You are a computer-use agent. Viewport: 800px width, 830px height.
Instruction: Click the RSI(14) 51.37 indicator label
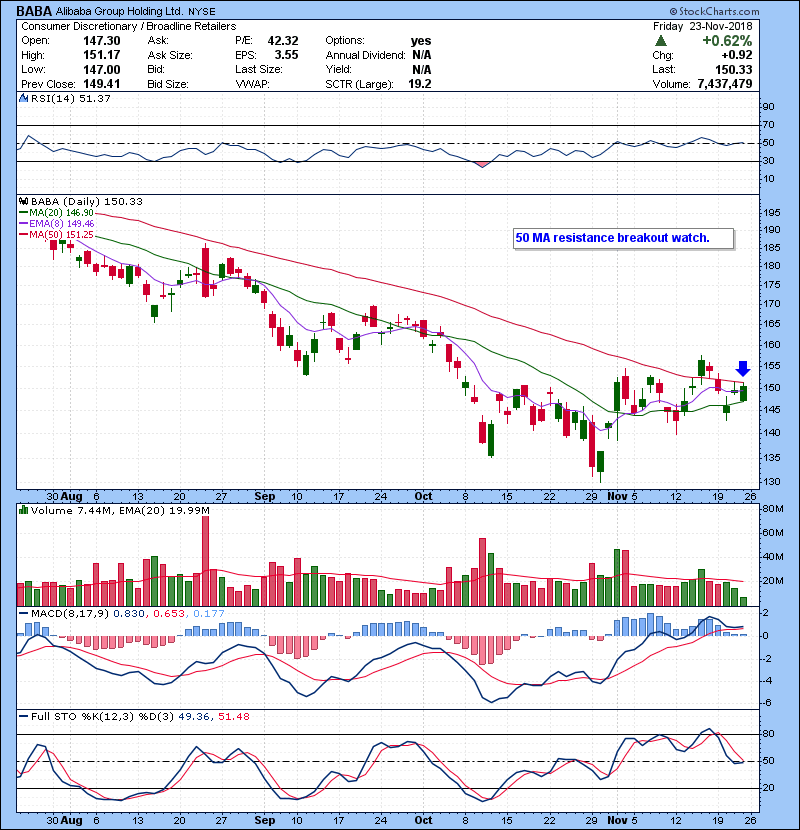point(70,98)
